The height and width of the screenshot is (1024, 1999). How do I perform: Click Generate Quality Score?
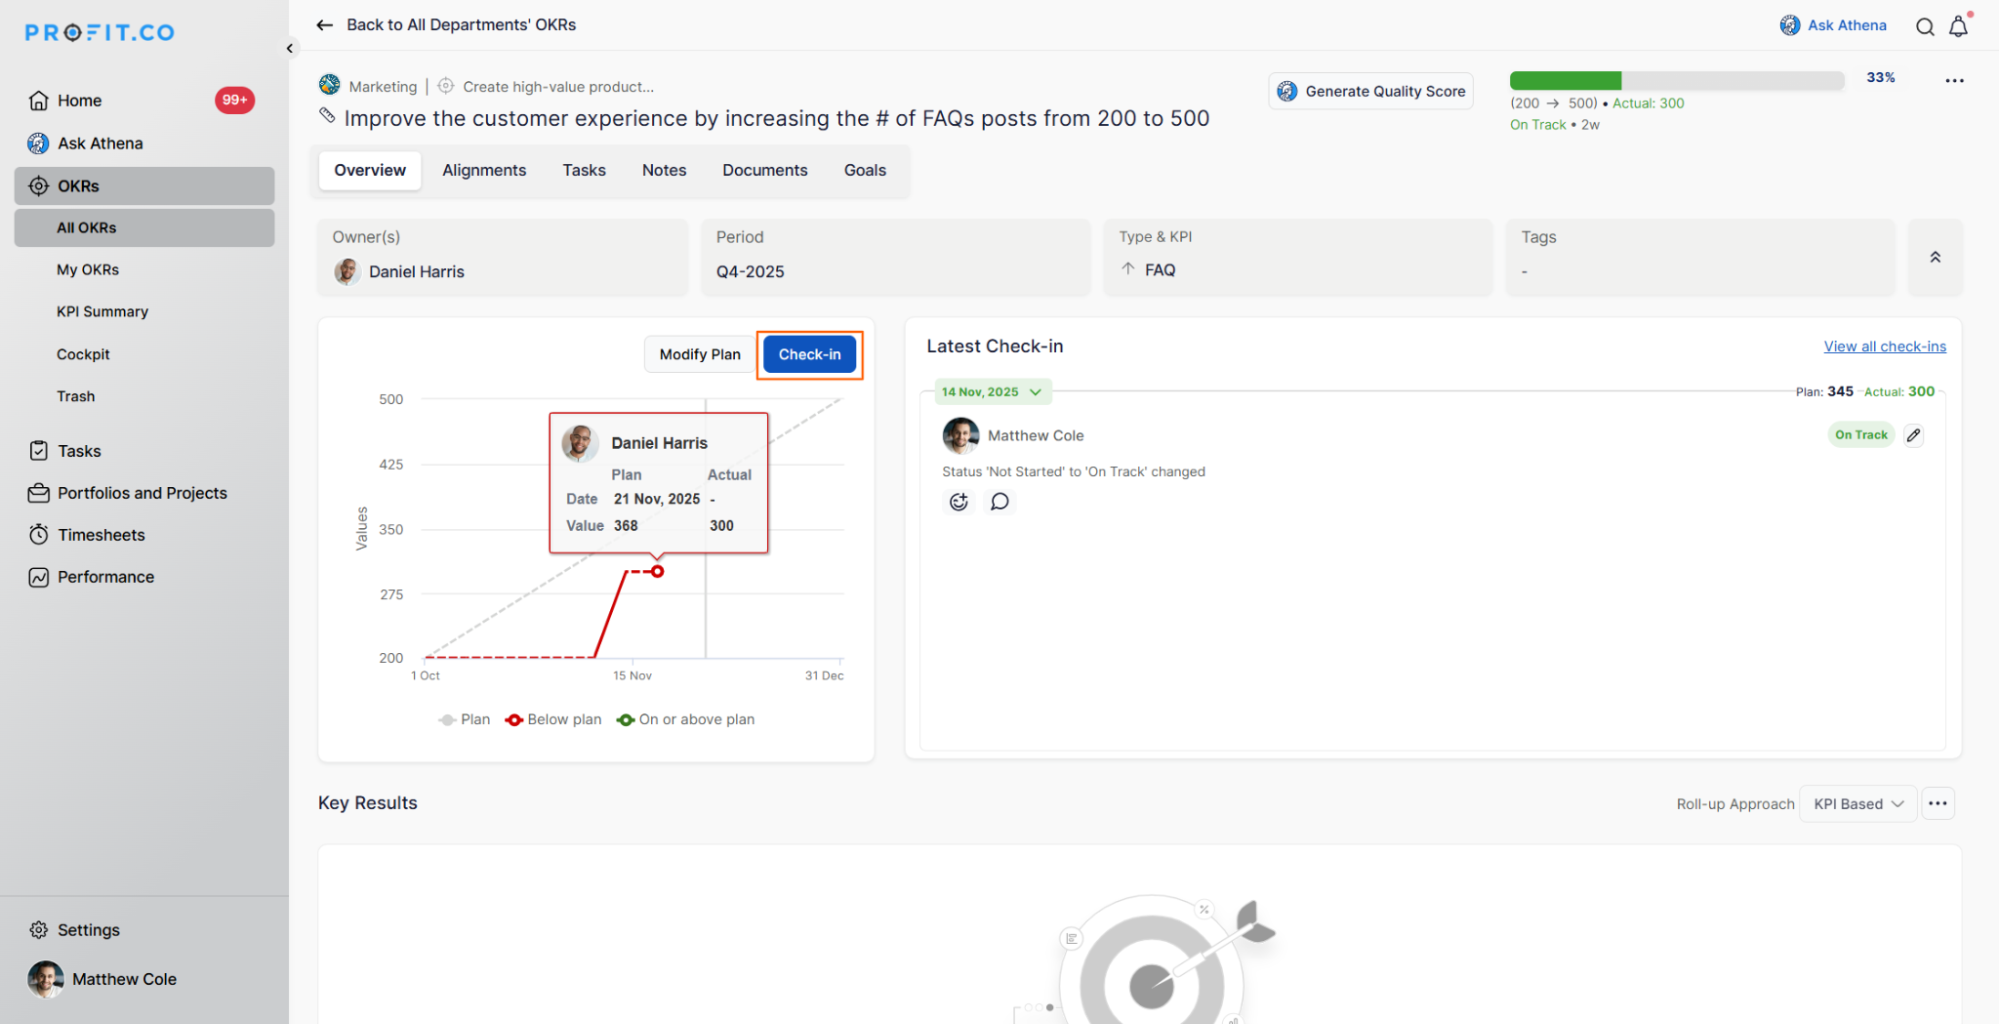tap(1371, 91)
